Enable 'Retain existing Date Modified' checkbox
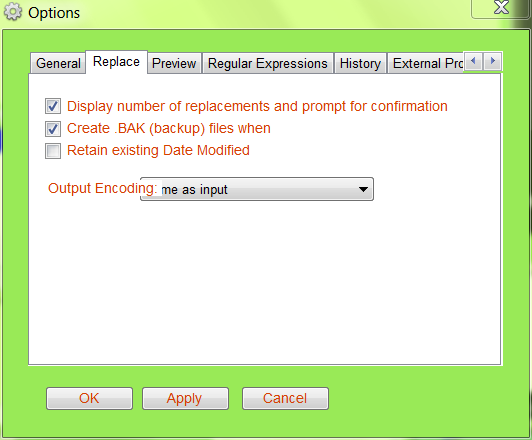This screenshot has width=532, height=440. pyautogui.click(x=53, y=151)
